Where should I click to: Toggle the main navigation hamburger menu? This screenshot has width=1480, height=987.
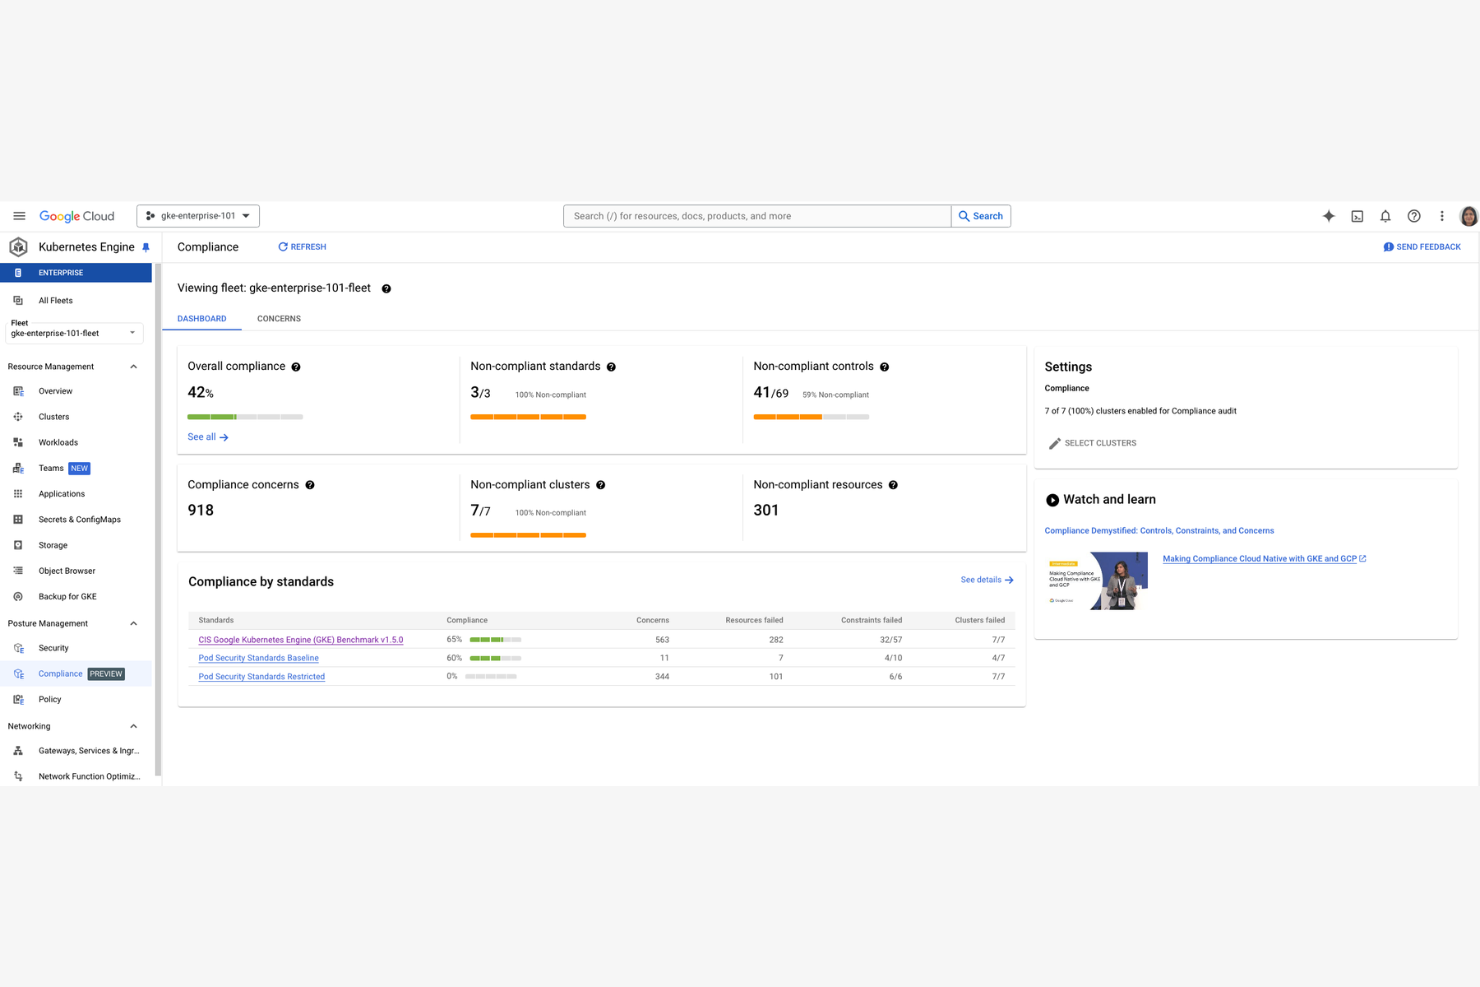[19, 215]
